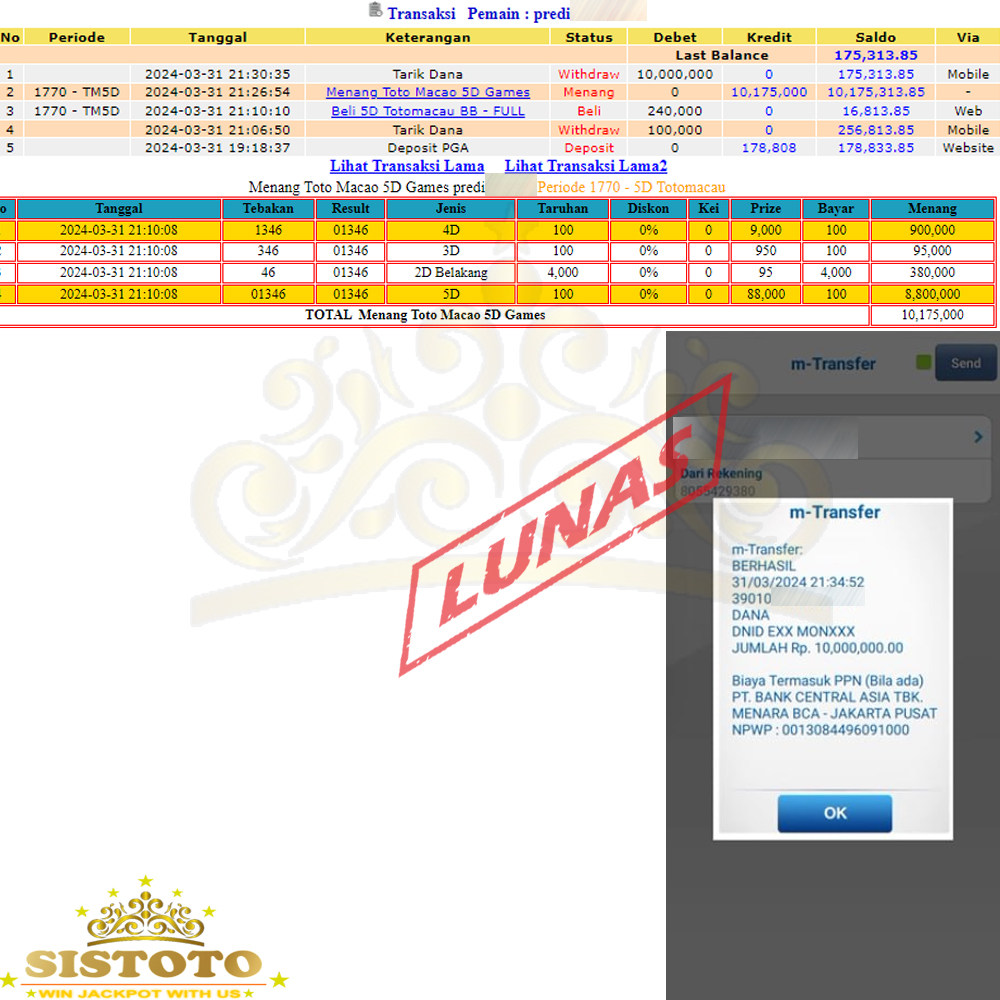Open Menang Toto Macao 5D Games link
The width and height of the screenshot is (1000, 1000).
(428, 92)
